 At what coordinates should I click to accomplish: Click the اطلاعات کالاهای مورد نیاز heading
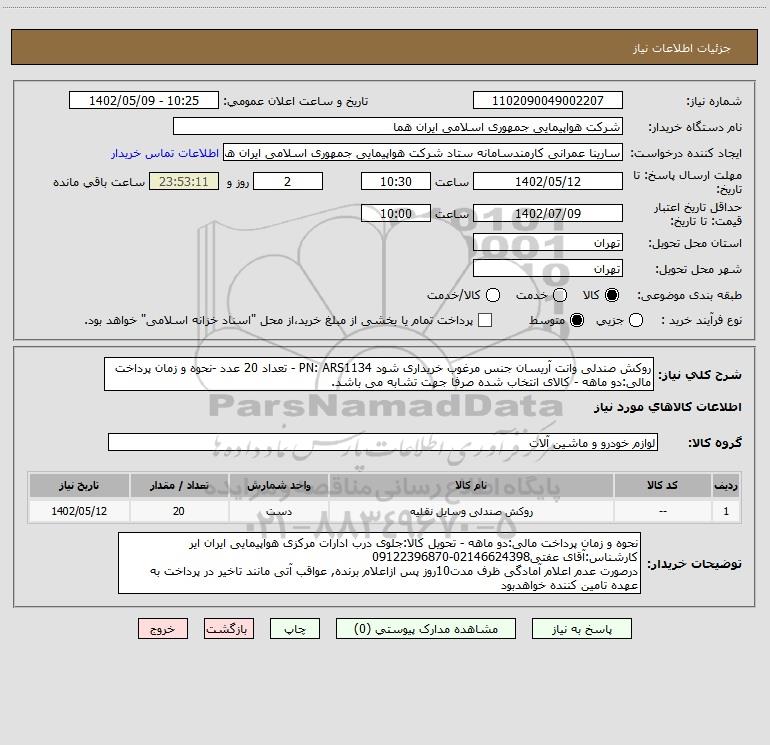[667, 407]
